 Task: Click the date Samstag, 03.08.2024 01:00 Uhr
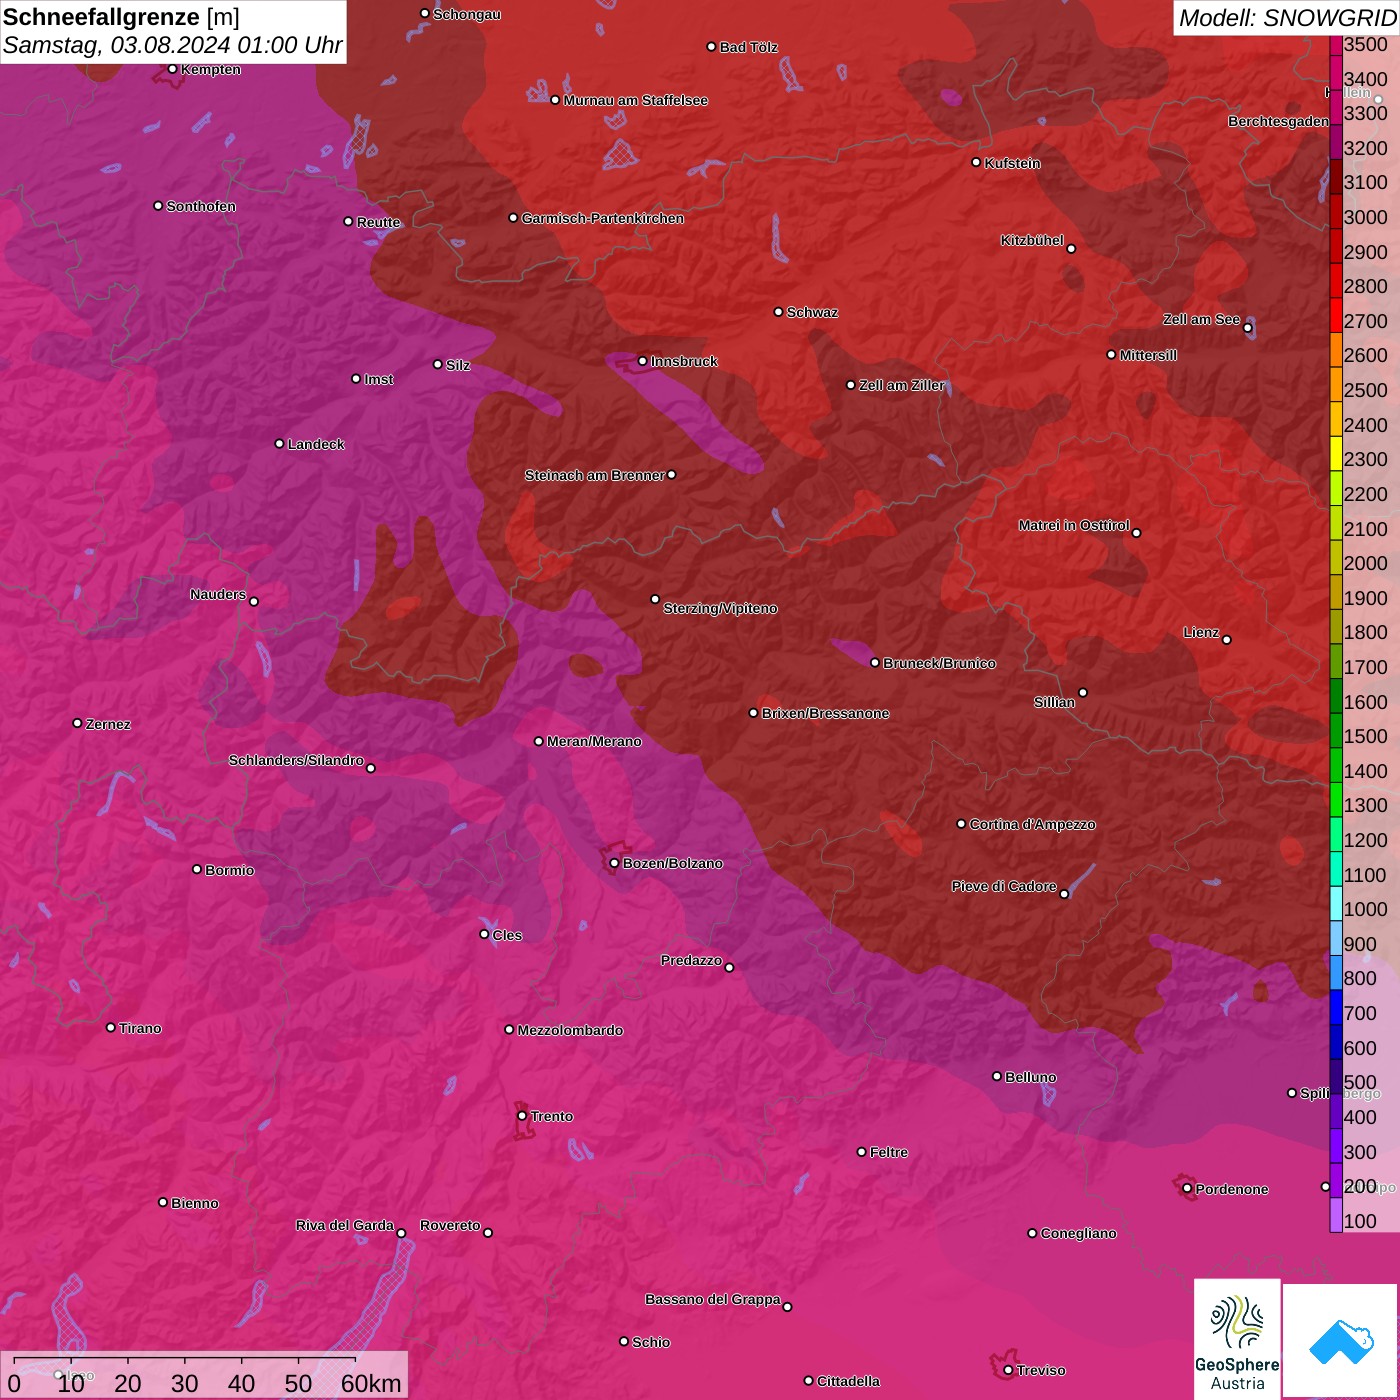point(172,46)
